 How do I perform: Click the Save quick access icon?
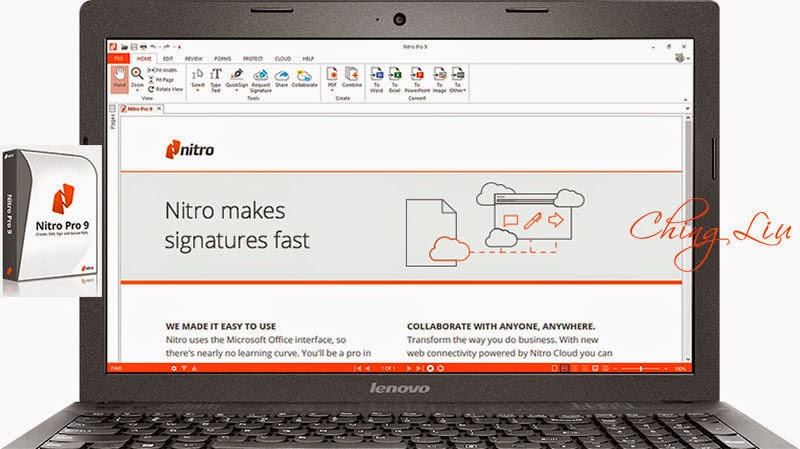[134, 47]
